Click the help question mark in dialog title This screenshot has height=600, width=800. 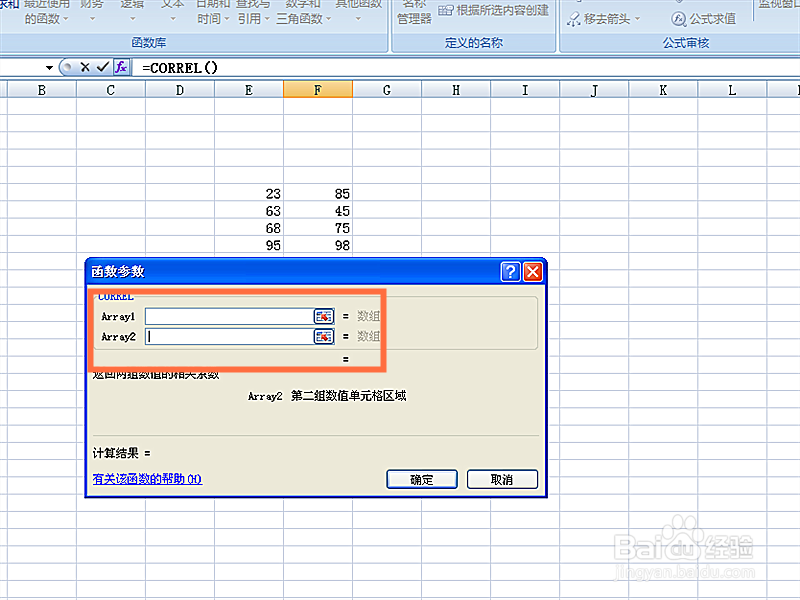pyautogui.click(x=511, y=272)
